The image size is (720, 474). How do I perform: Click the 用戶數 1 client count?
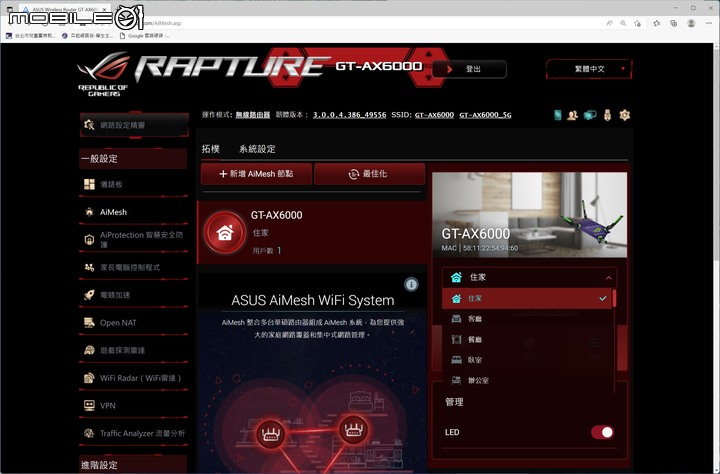point(267,250)
